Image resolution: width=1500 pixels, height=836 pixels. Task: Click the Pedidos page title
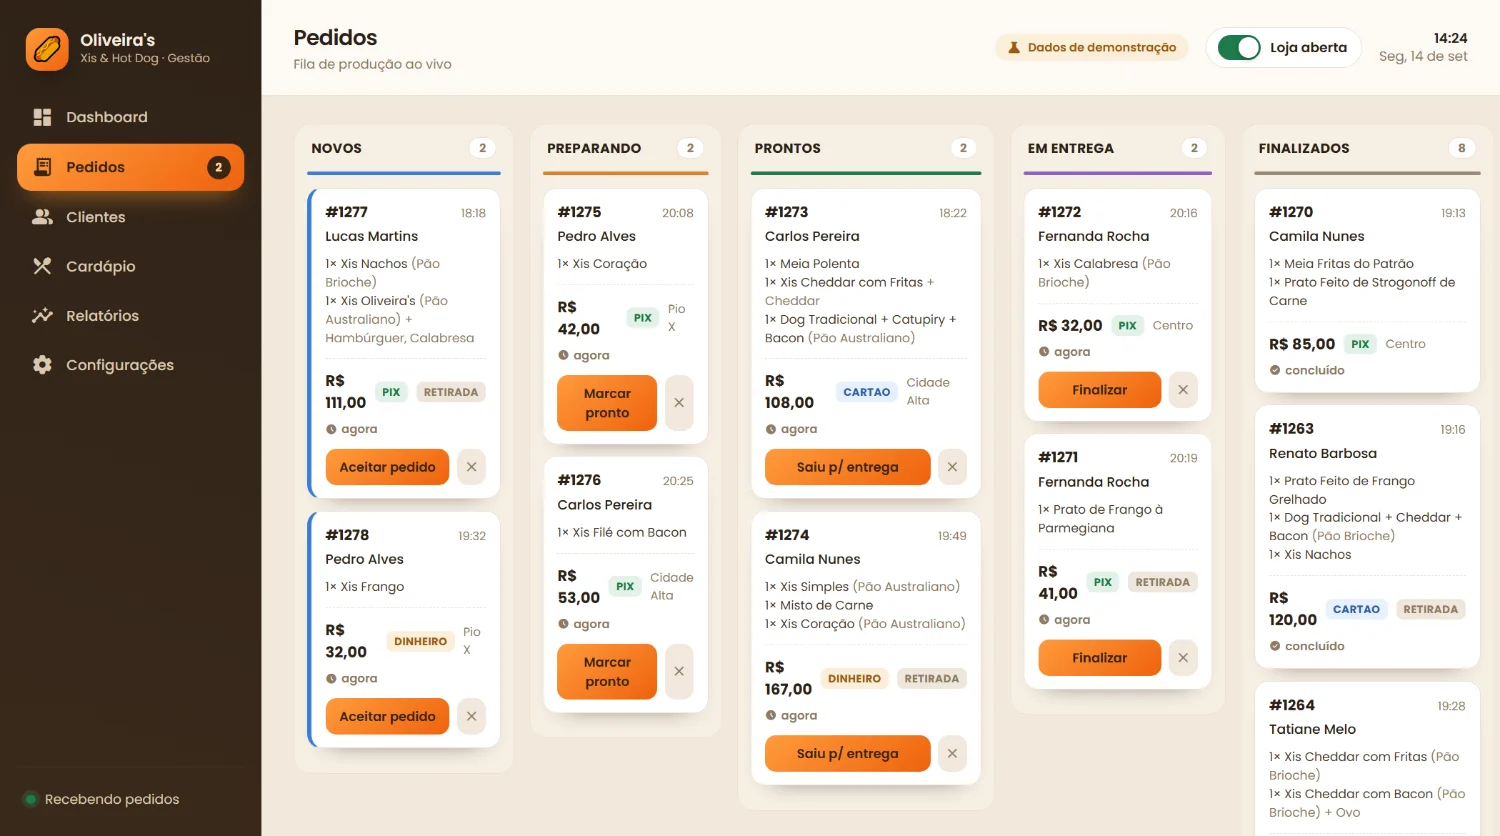[335, 37]
